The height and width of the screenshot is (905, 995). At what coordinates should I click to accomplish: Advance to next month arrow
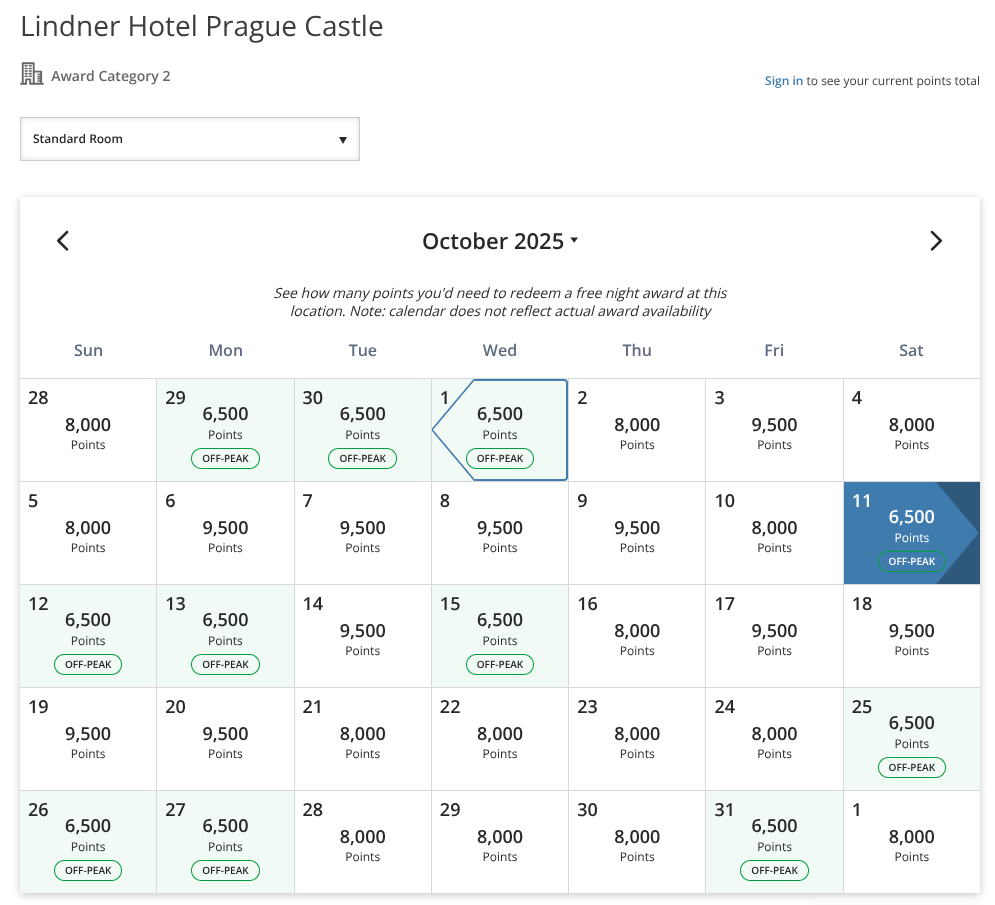(935, 241)
